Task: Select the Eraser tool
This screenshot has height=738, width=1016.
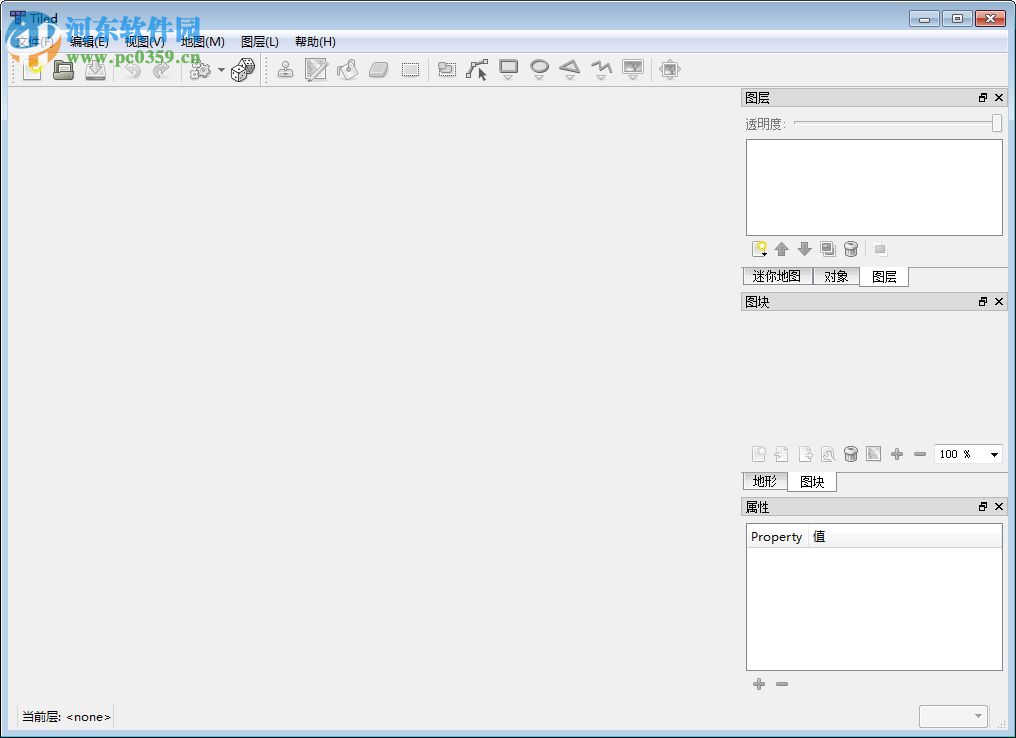Action: click(378, 70)
